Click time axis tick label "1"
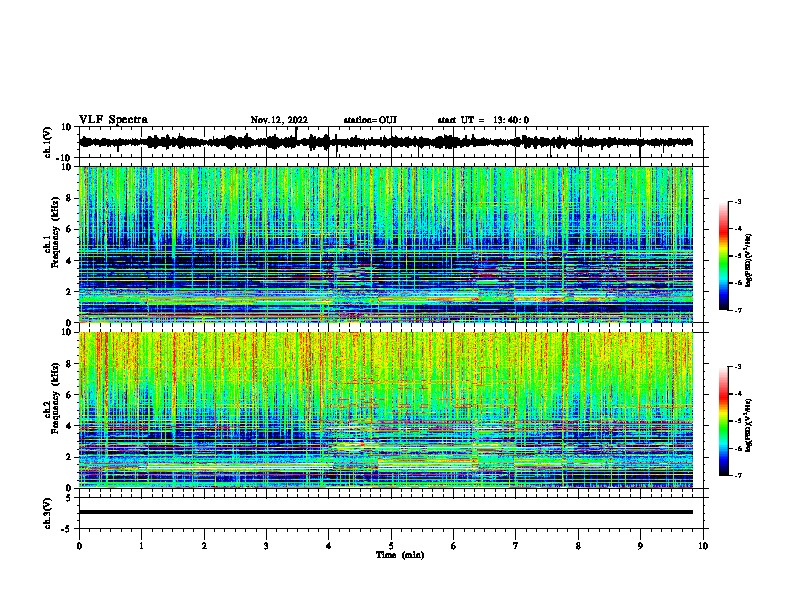This screenshot has width=792, height=612. click(141, 546)
